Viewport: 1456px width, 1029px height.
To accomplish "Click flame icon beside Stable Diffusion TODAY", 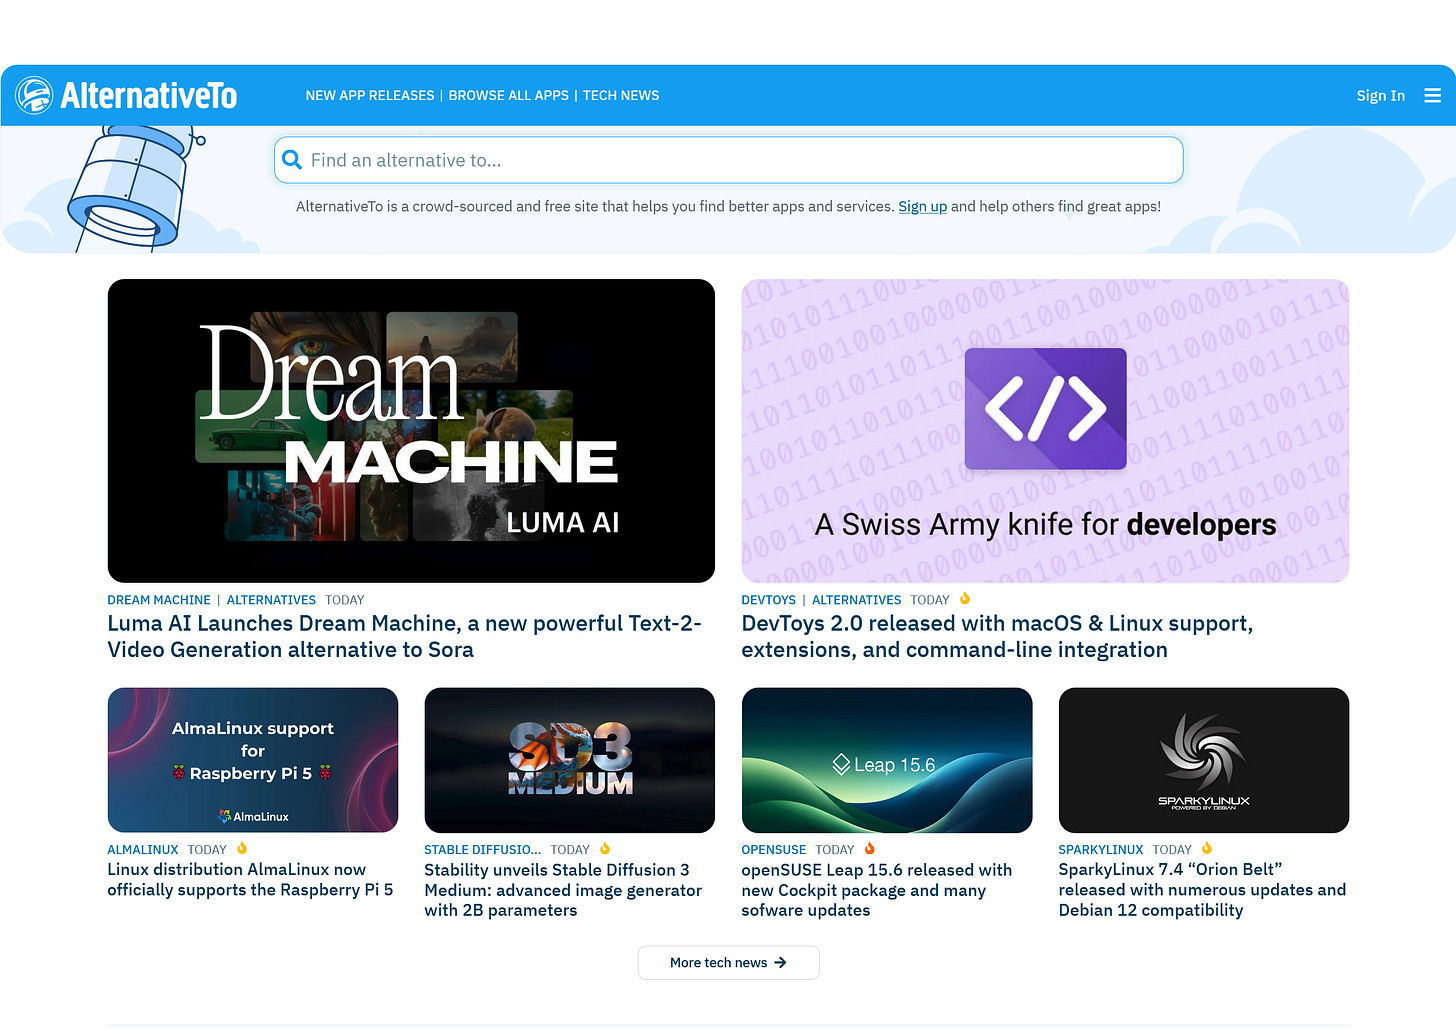I will 605,849.
